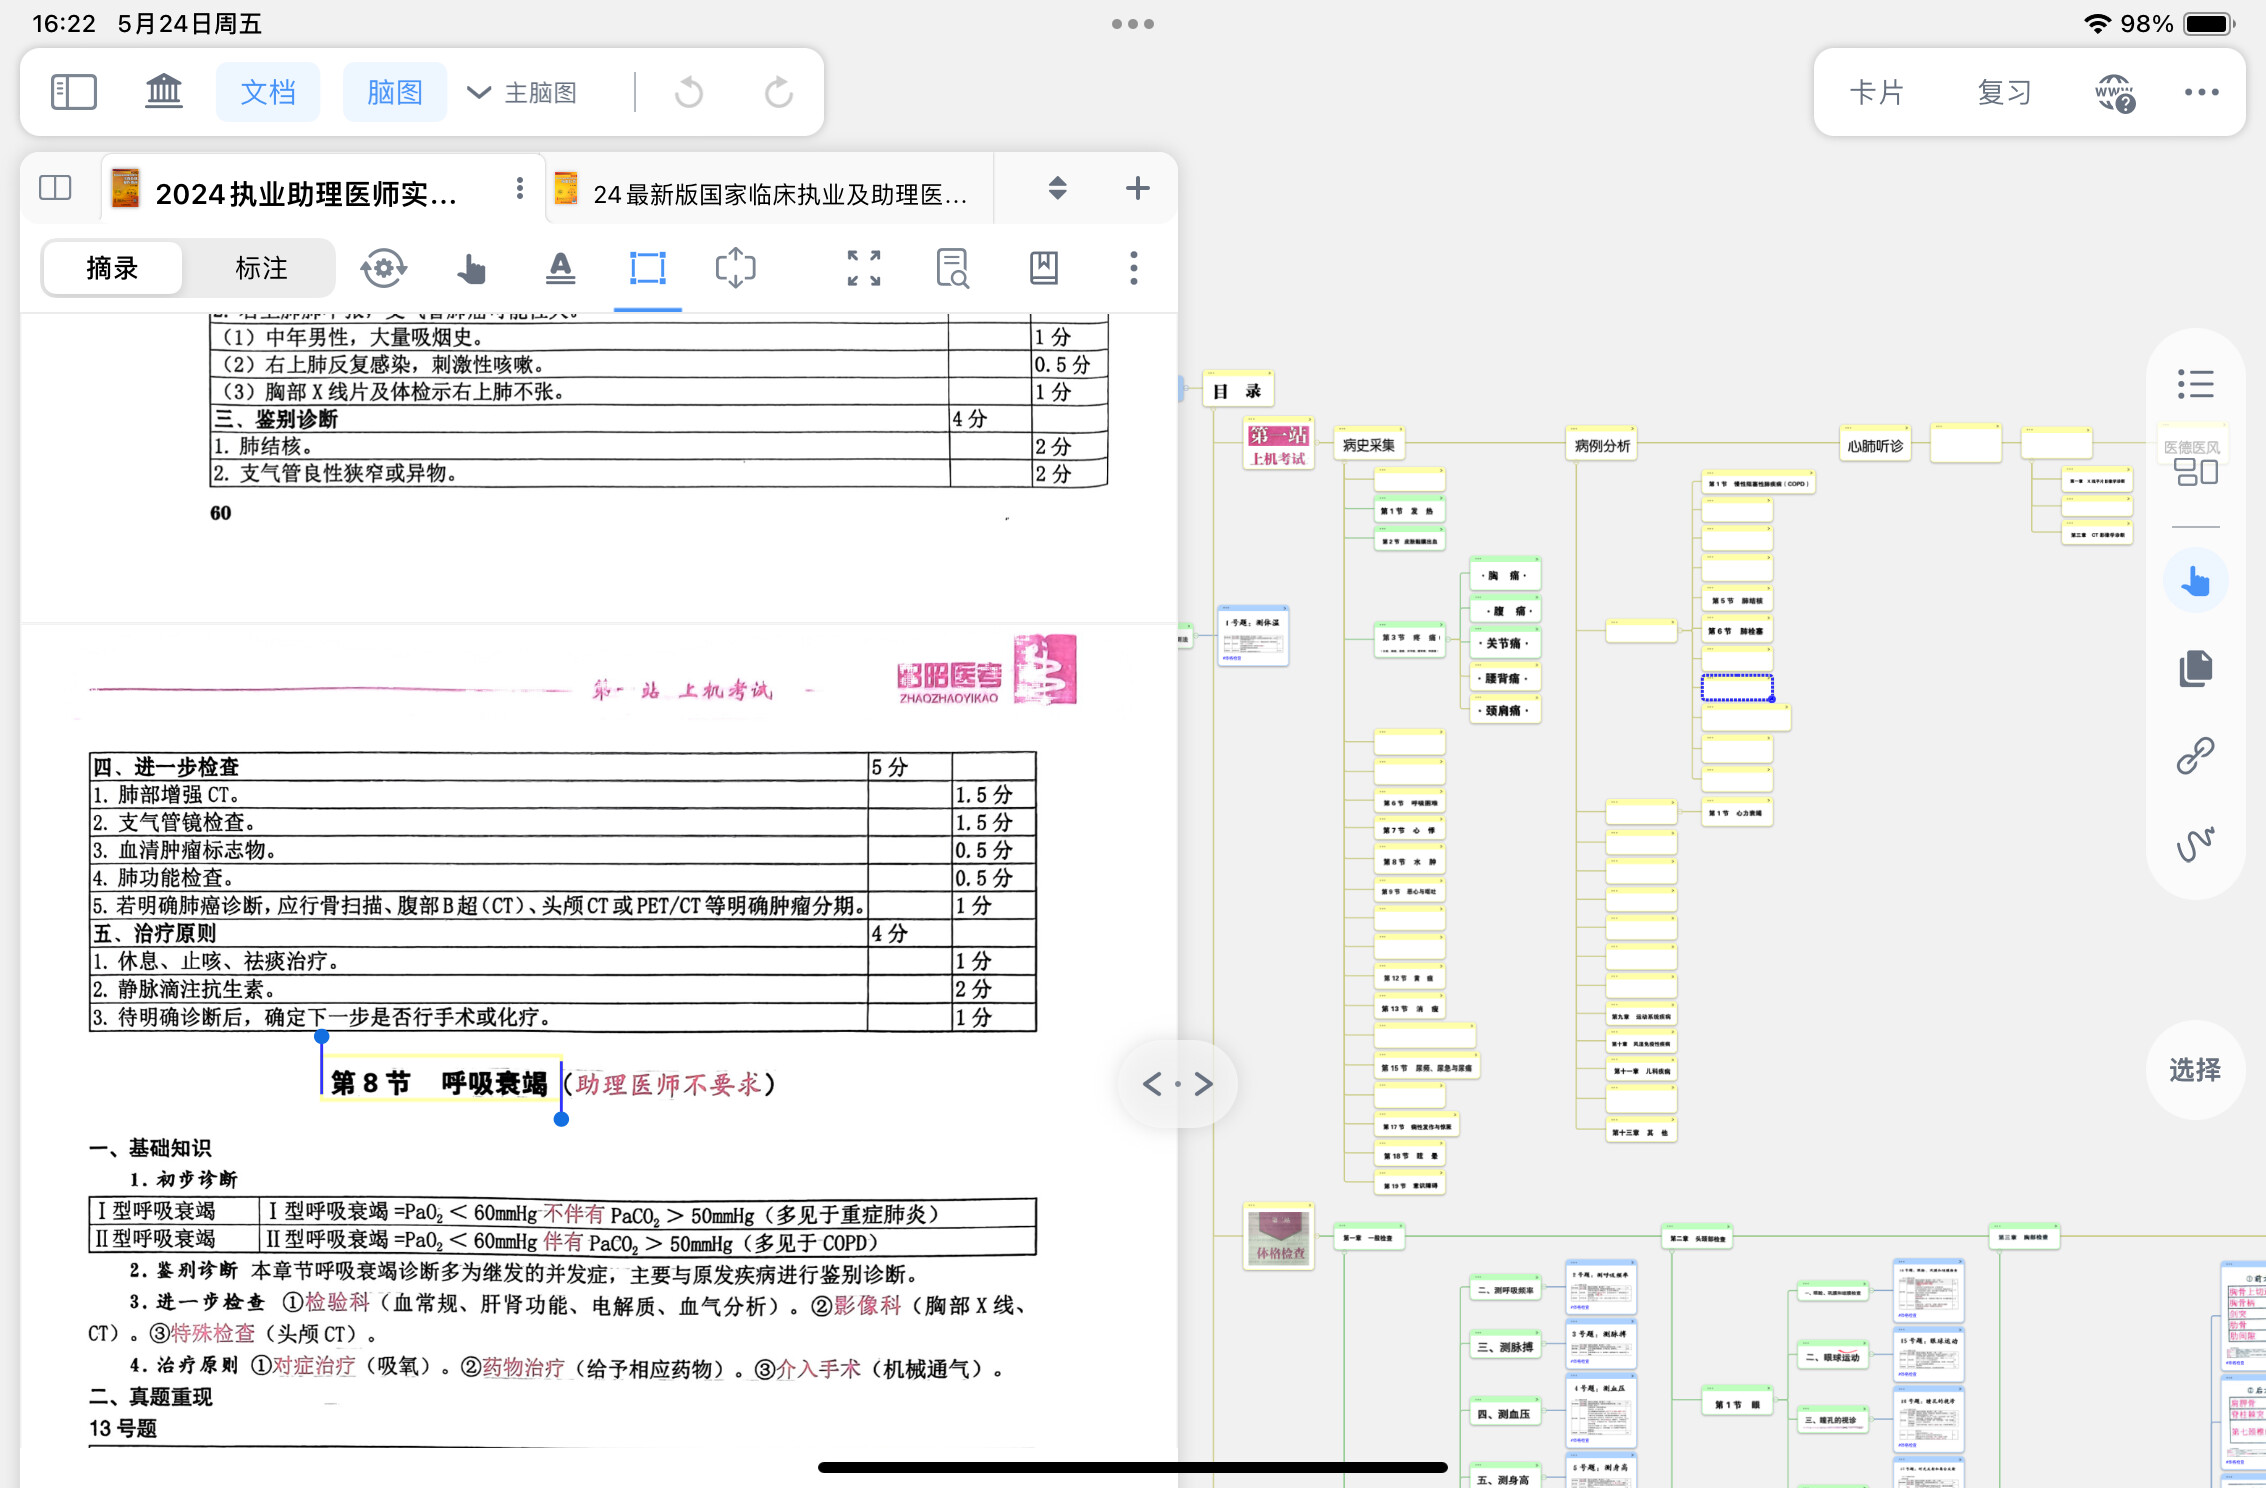Click the fullscreen expand arrows icon

coord(864,268)
